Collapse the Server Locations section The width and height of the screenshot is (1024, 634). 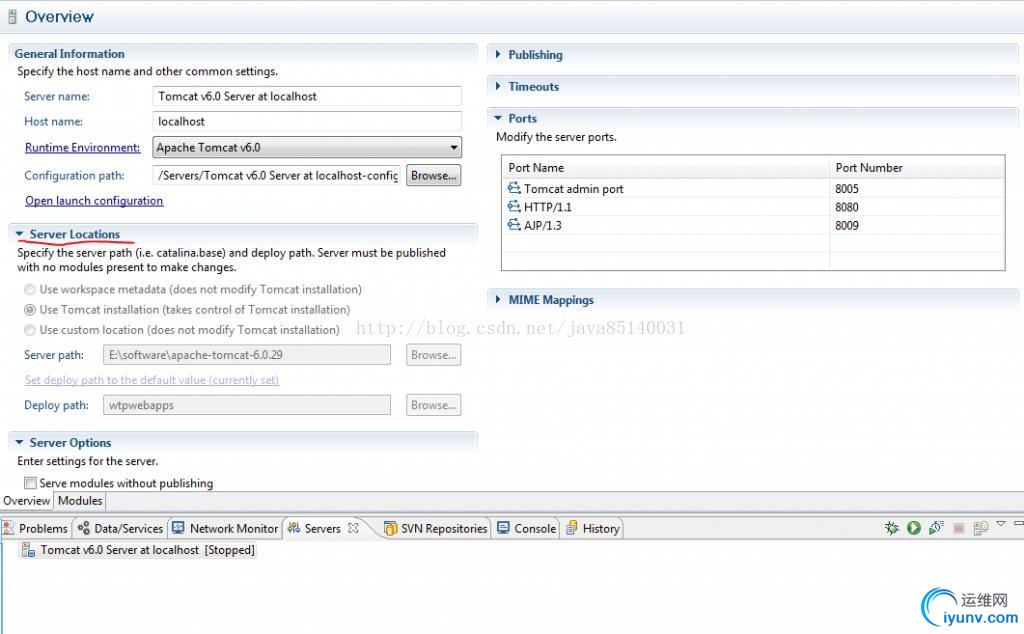(x=19, y=234)
